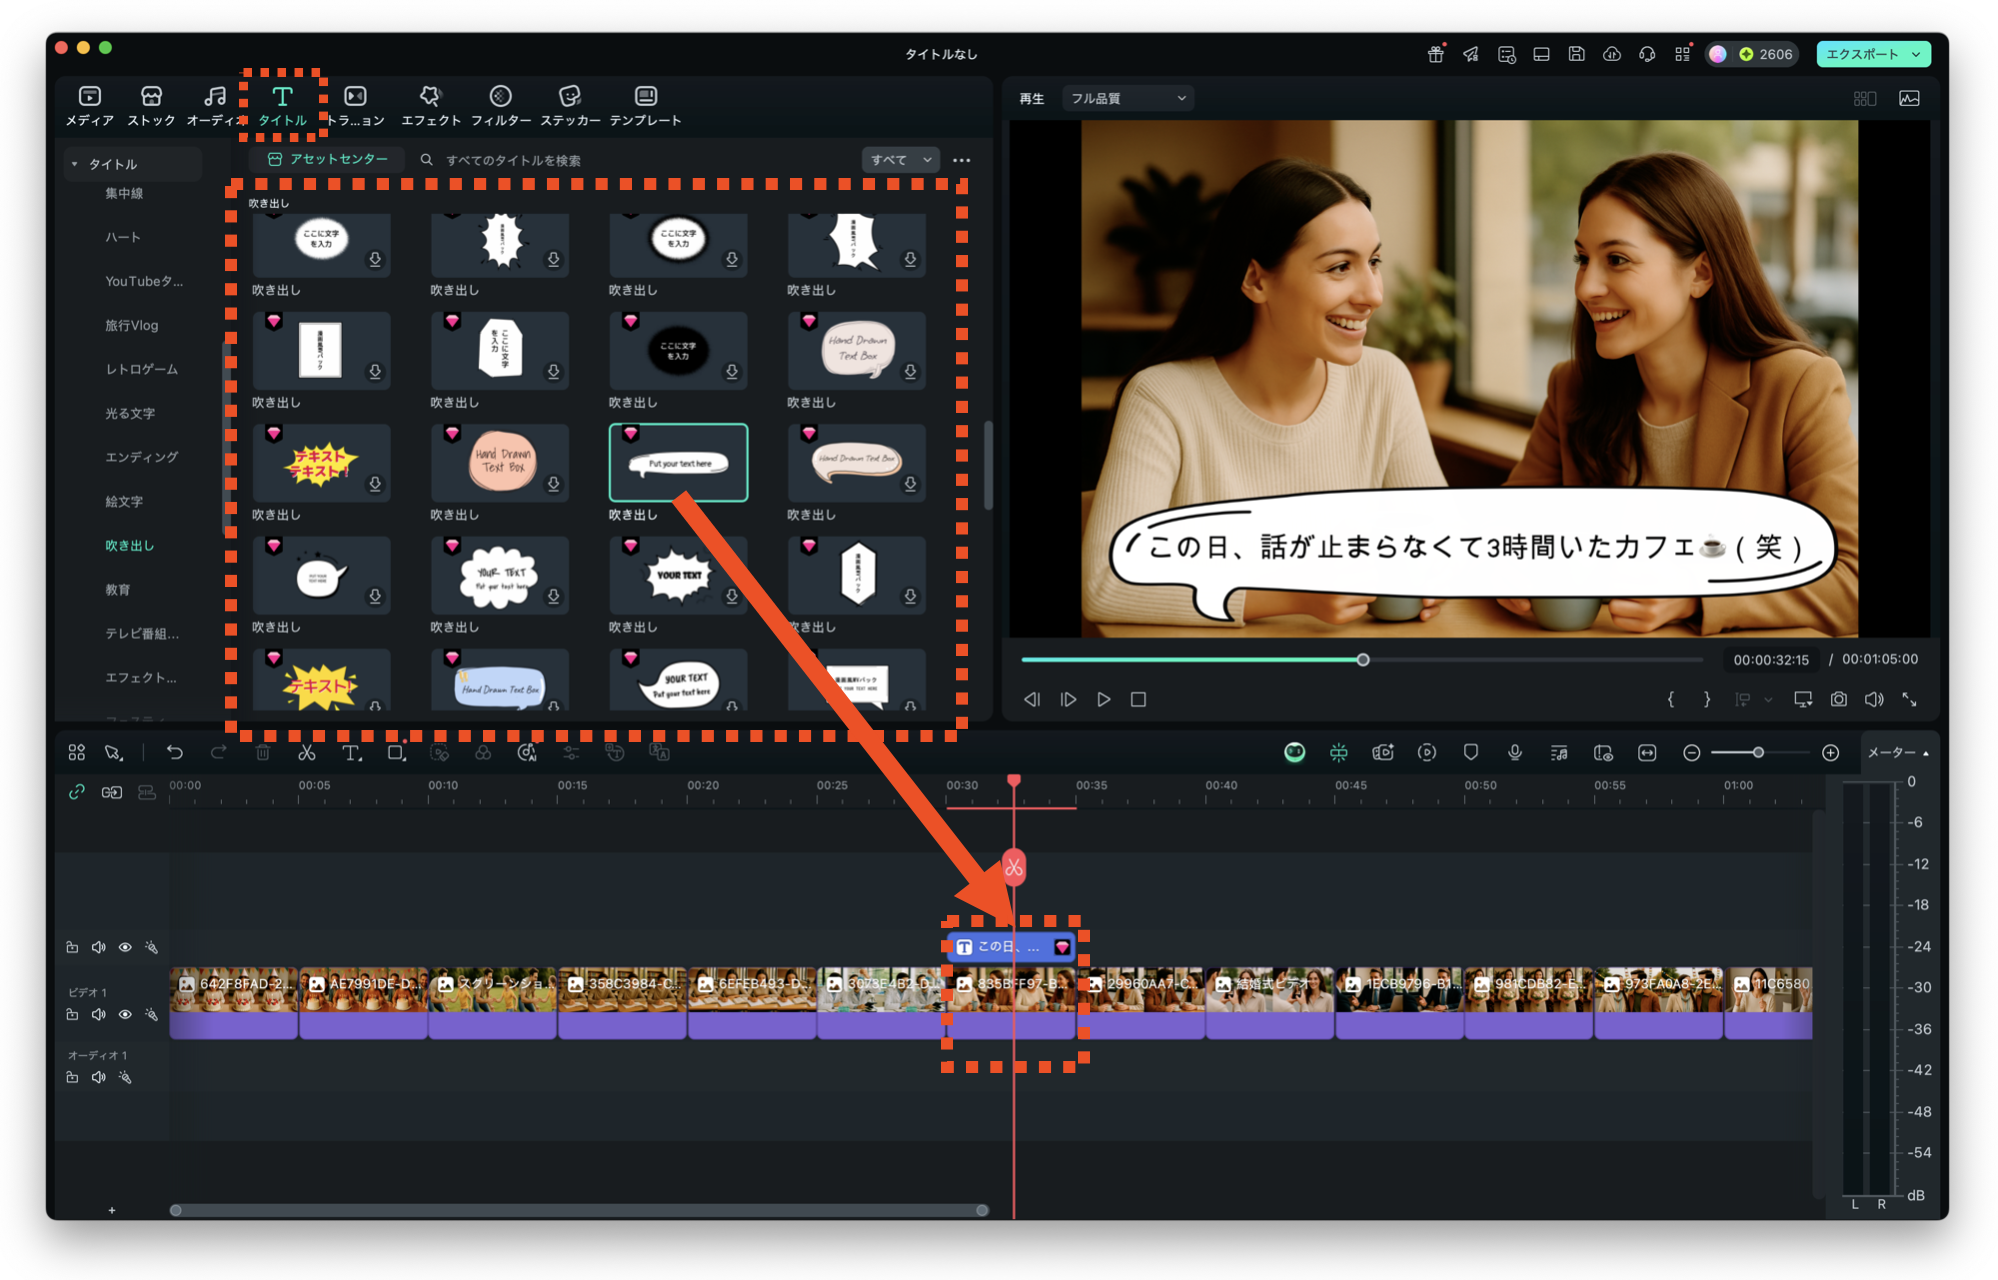This screenshot has height=1280, width=1998.
Task: Open the エフェクト effects tab
Action: point(430,105)
